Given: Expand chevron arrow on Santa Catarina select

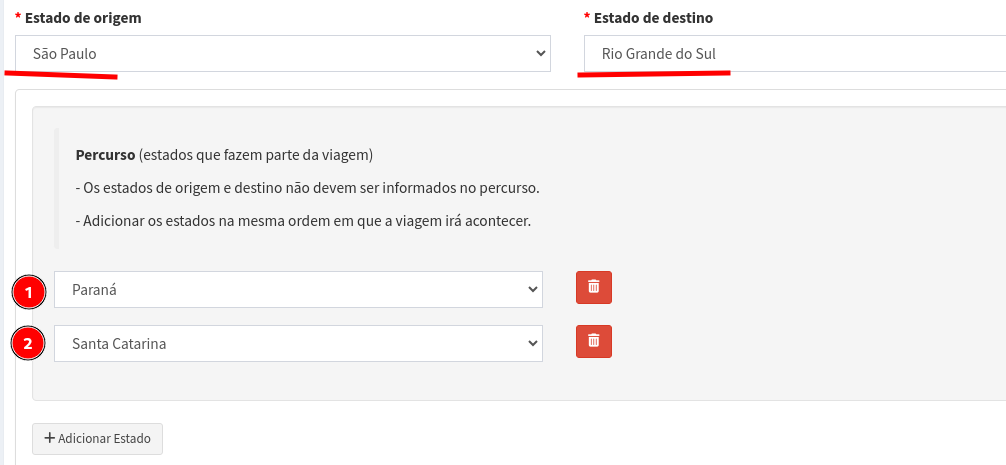Looking at the screenshot, I should coord(532,344).
